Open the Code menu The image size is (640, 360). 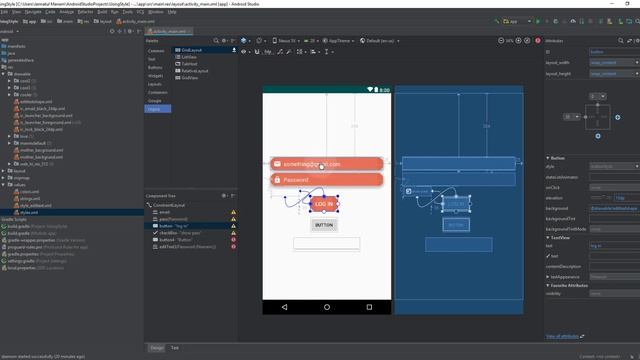50,12
